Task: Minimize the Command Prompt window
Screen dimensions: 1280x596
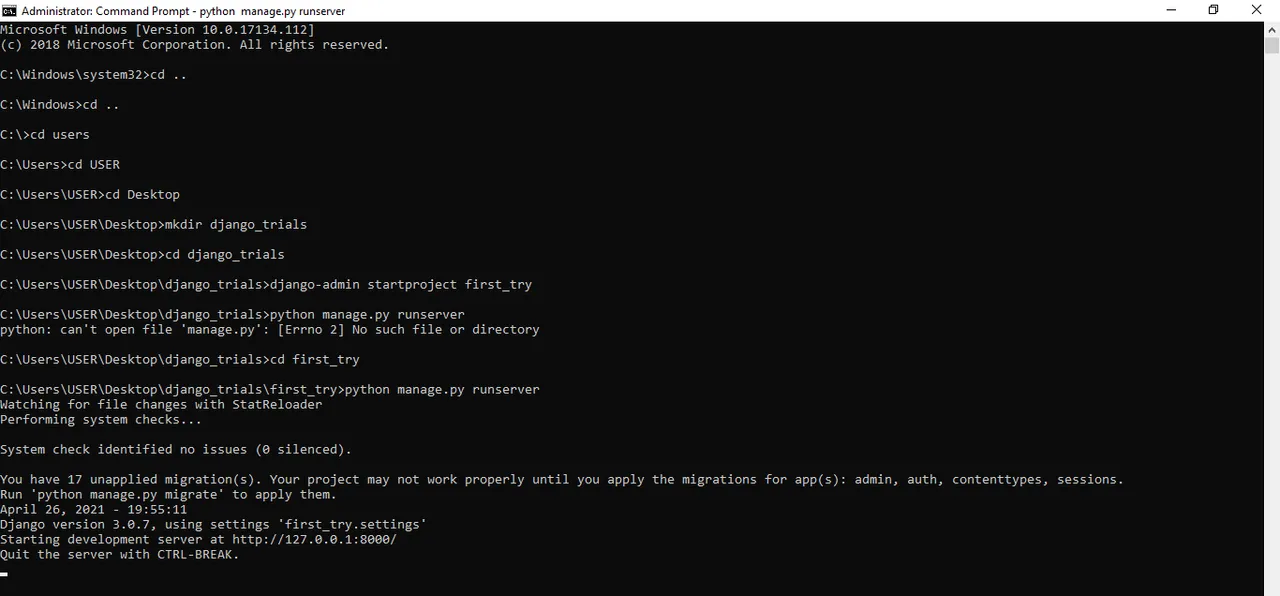Action: click(1171, 10)
